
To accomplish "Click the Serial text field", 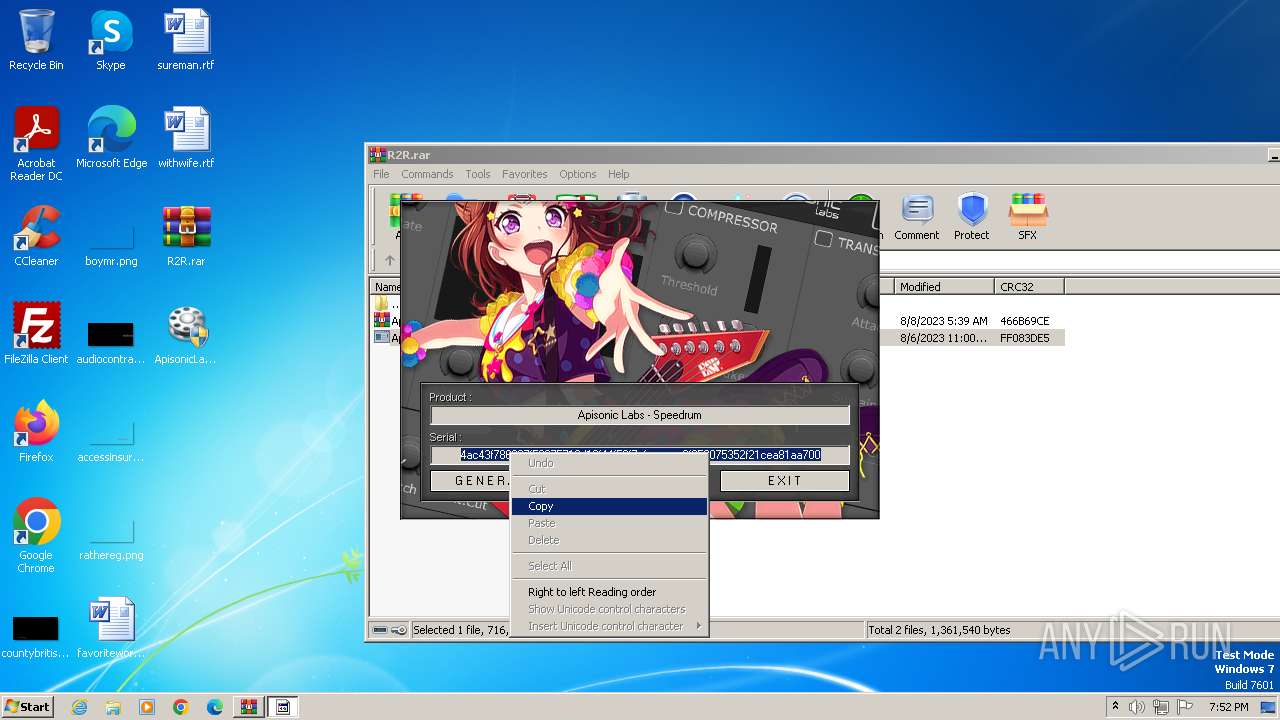I will click(640, 455).
